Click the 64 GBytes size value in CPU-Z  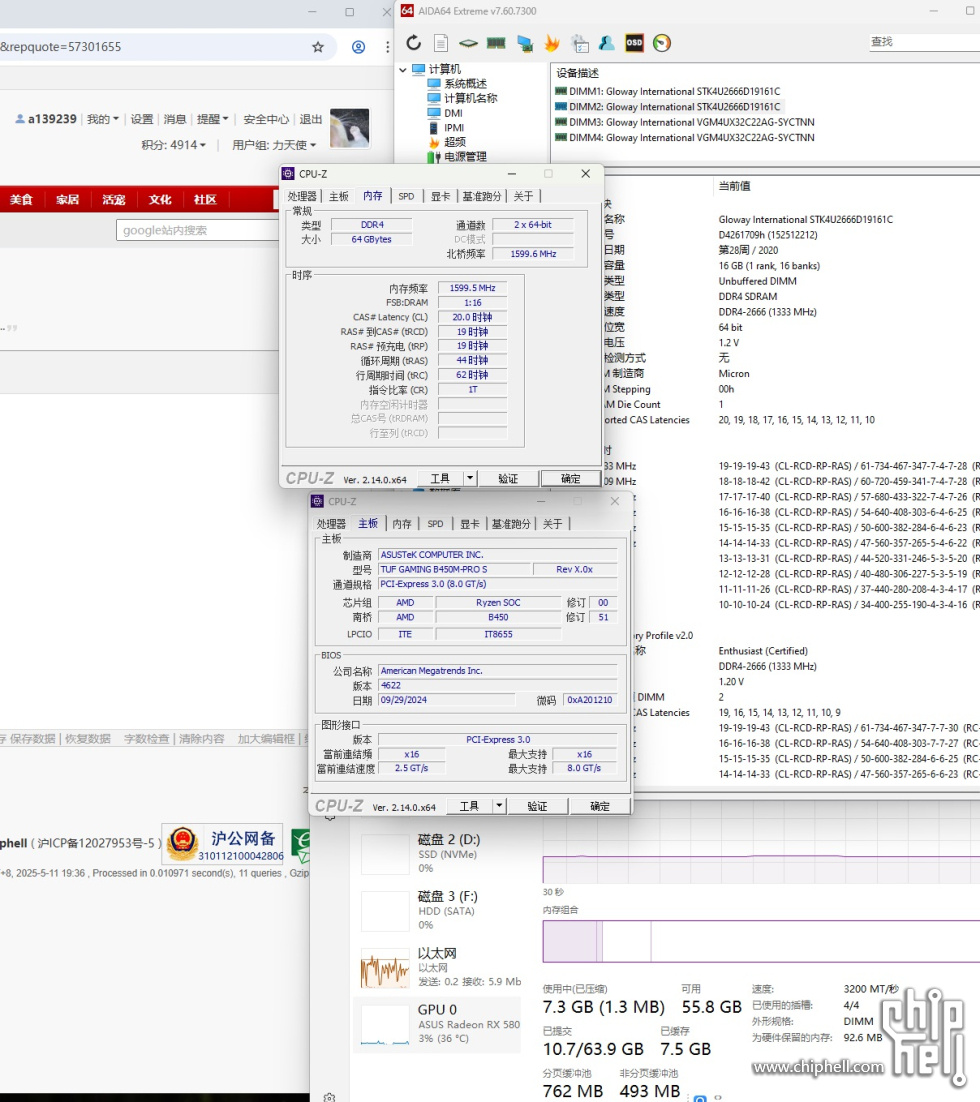pos(371,240)
